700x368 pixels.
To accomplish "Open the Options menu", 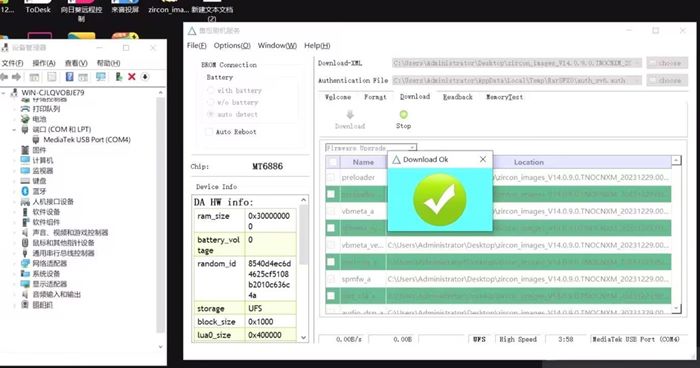I will click(232, 46).
